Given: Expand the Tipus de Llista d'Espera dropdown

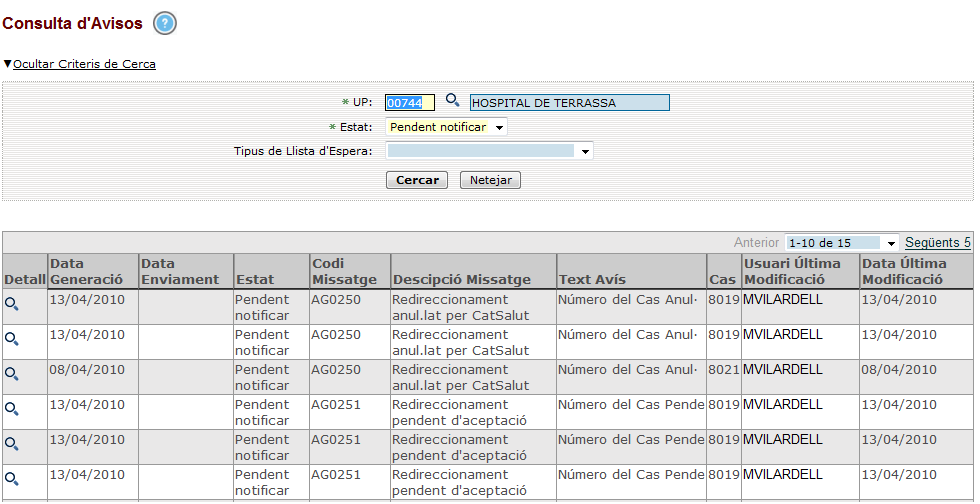Looking at the screenshot, I should point(489,151).
